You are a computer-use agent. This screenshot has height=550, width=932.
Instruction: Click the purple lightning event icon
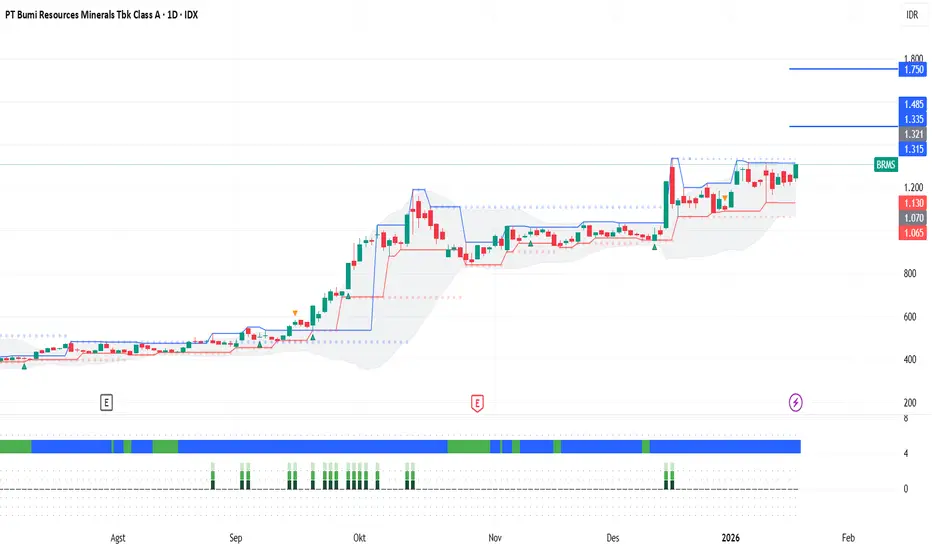tap(795, 403)
